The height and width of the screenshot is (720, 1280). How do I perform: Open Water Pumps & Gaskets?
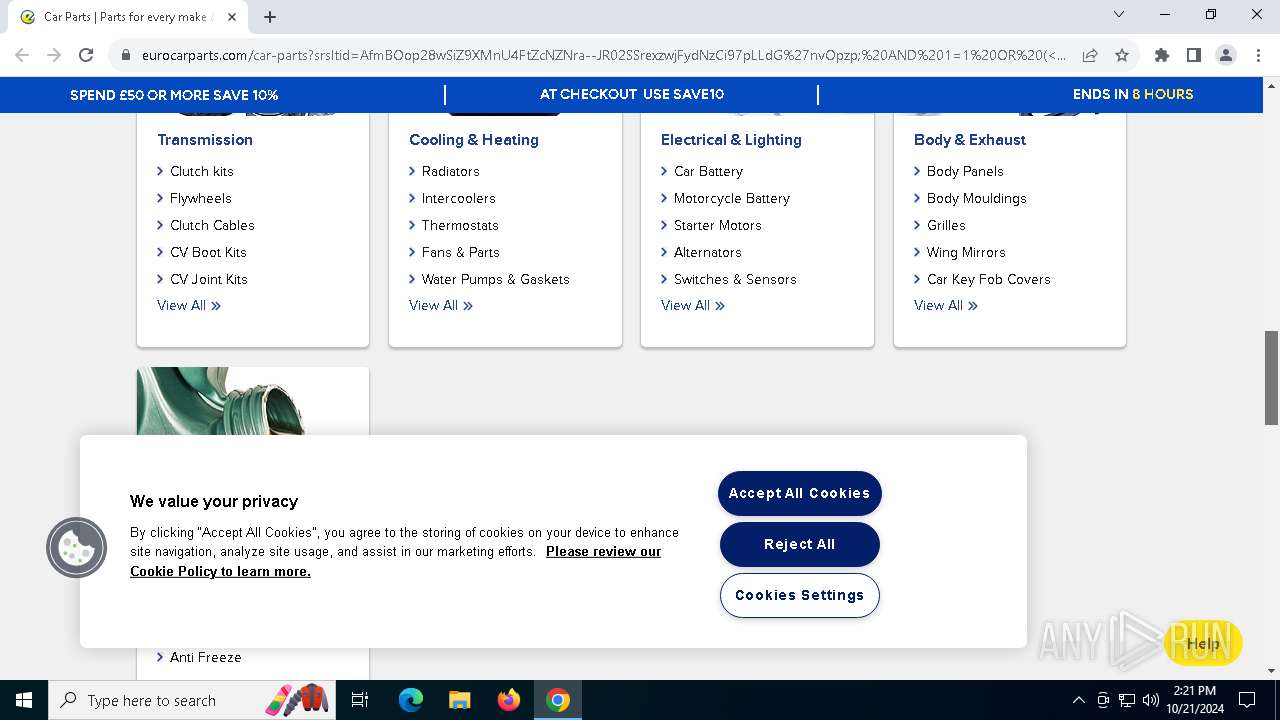coord(495,279)
